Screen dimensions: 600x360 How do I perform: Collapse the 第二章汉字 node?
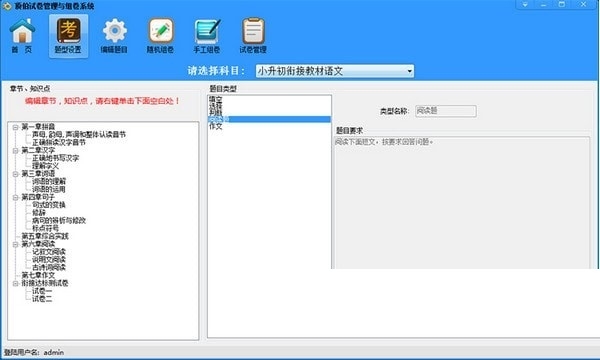click(15, 150)
